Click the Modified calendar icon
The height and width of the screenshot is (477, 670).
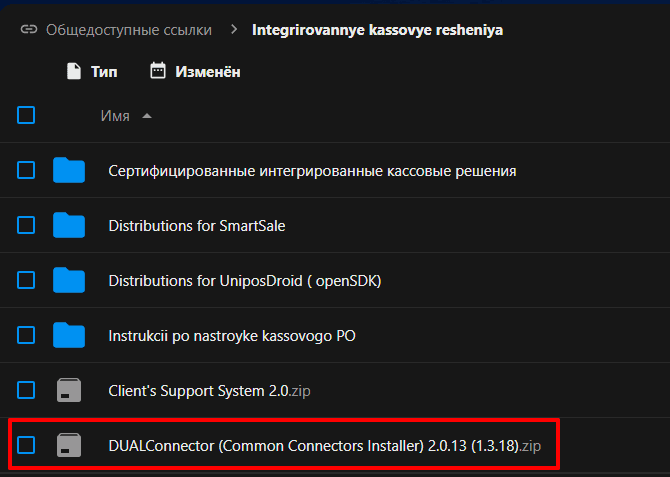(157, 71)
